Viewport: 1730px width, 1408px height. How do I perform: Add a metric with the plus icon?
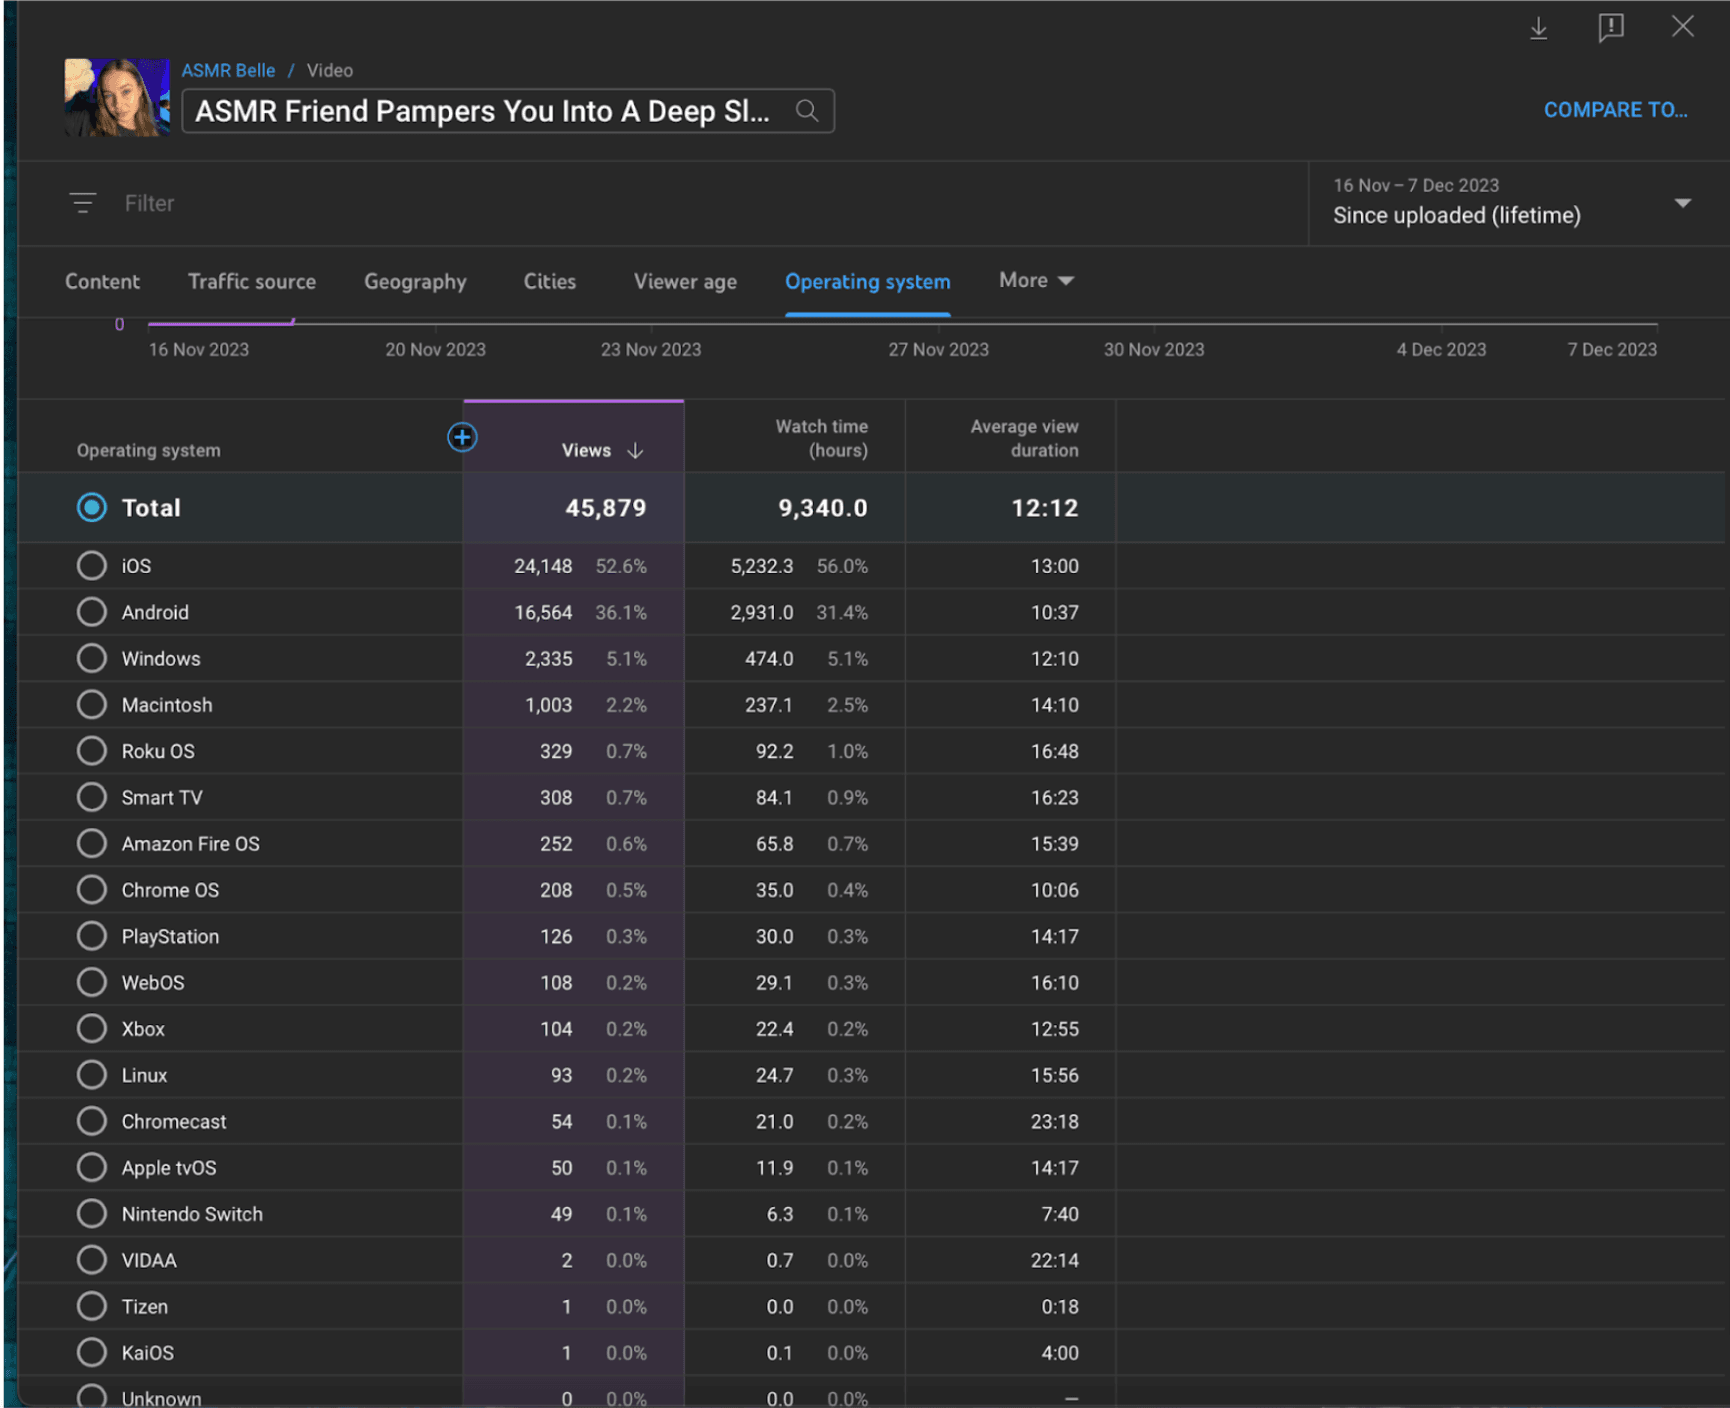point(462,437)
